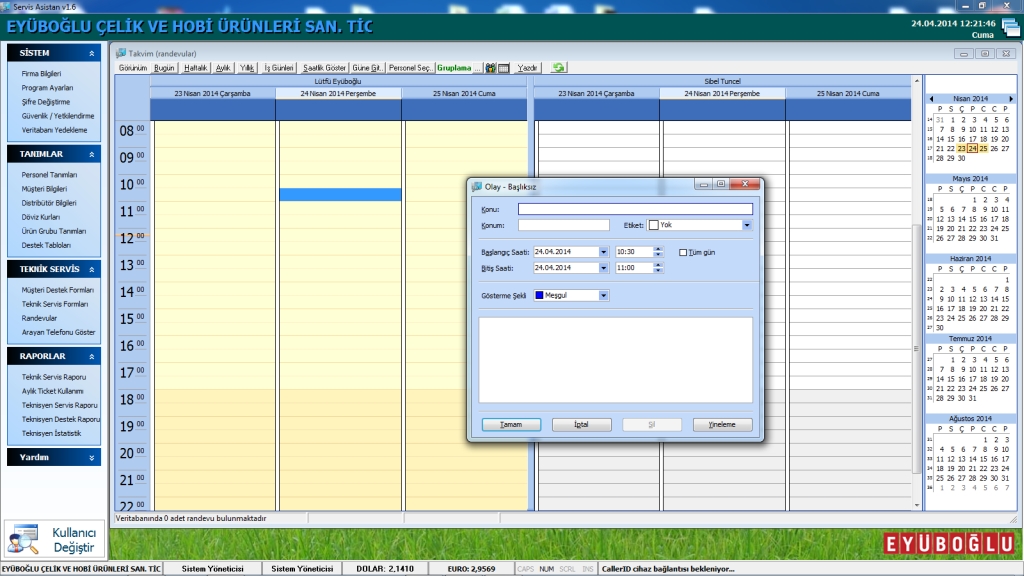Screen dimensions: 1024x576
Task: Open Veritabanı Yedekleme link
Action: [x=54, y=130]
